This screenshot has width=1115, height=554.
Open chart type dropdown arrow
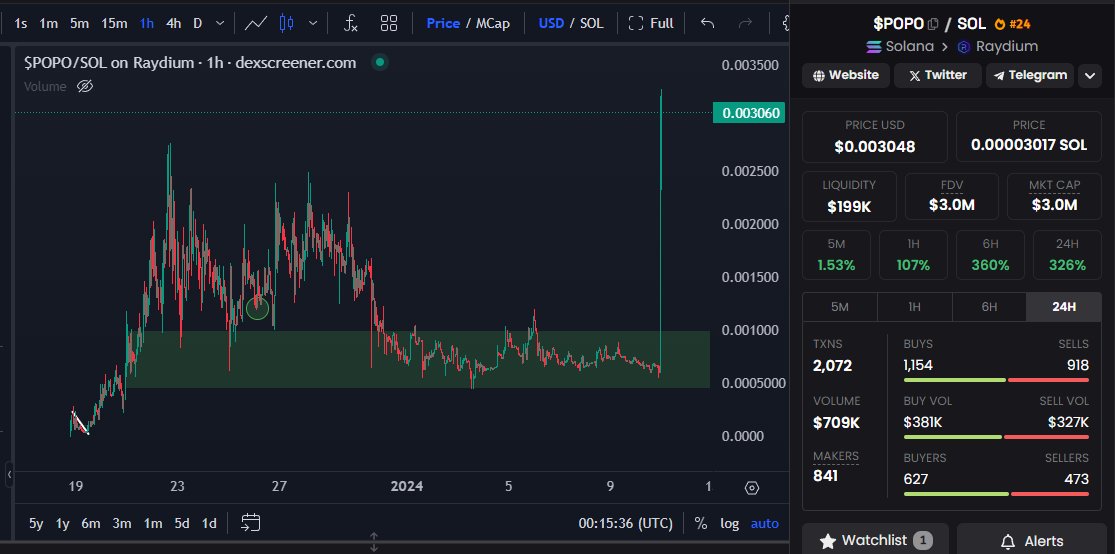pyautogui.click(x=313, y=23)
